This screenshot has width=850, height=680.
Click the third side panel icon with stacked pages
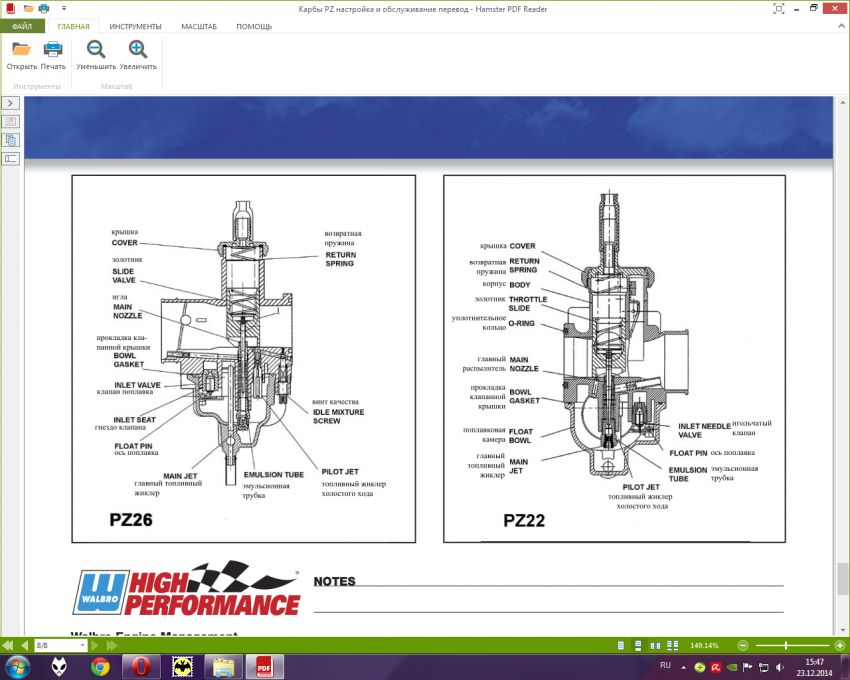click(11, 140)
